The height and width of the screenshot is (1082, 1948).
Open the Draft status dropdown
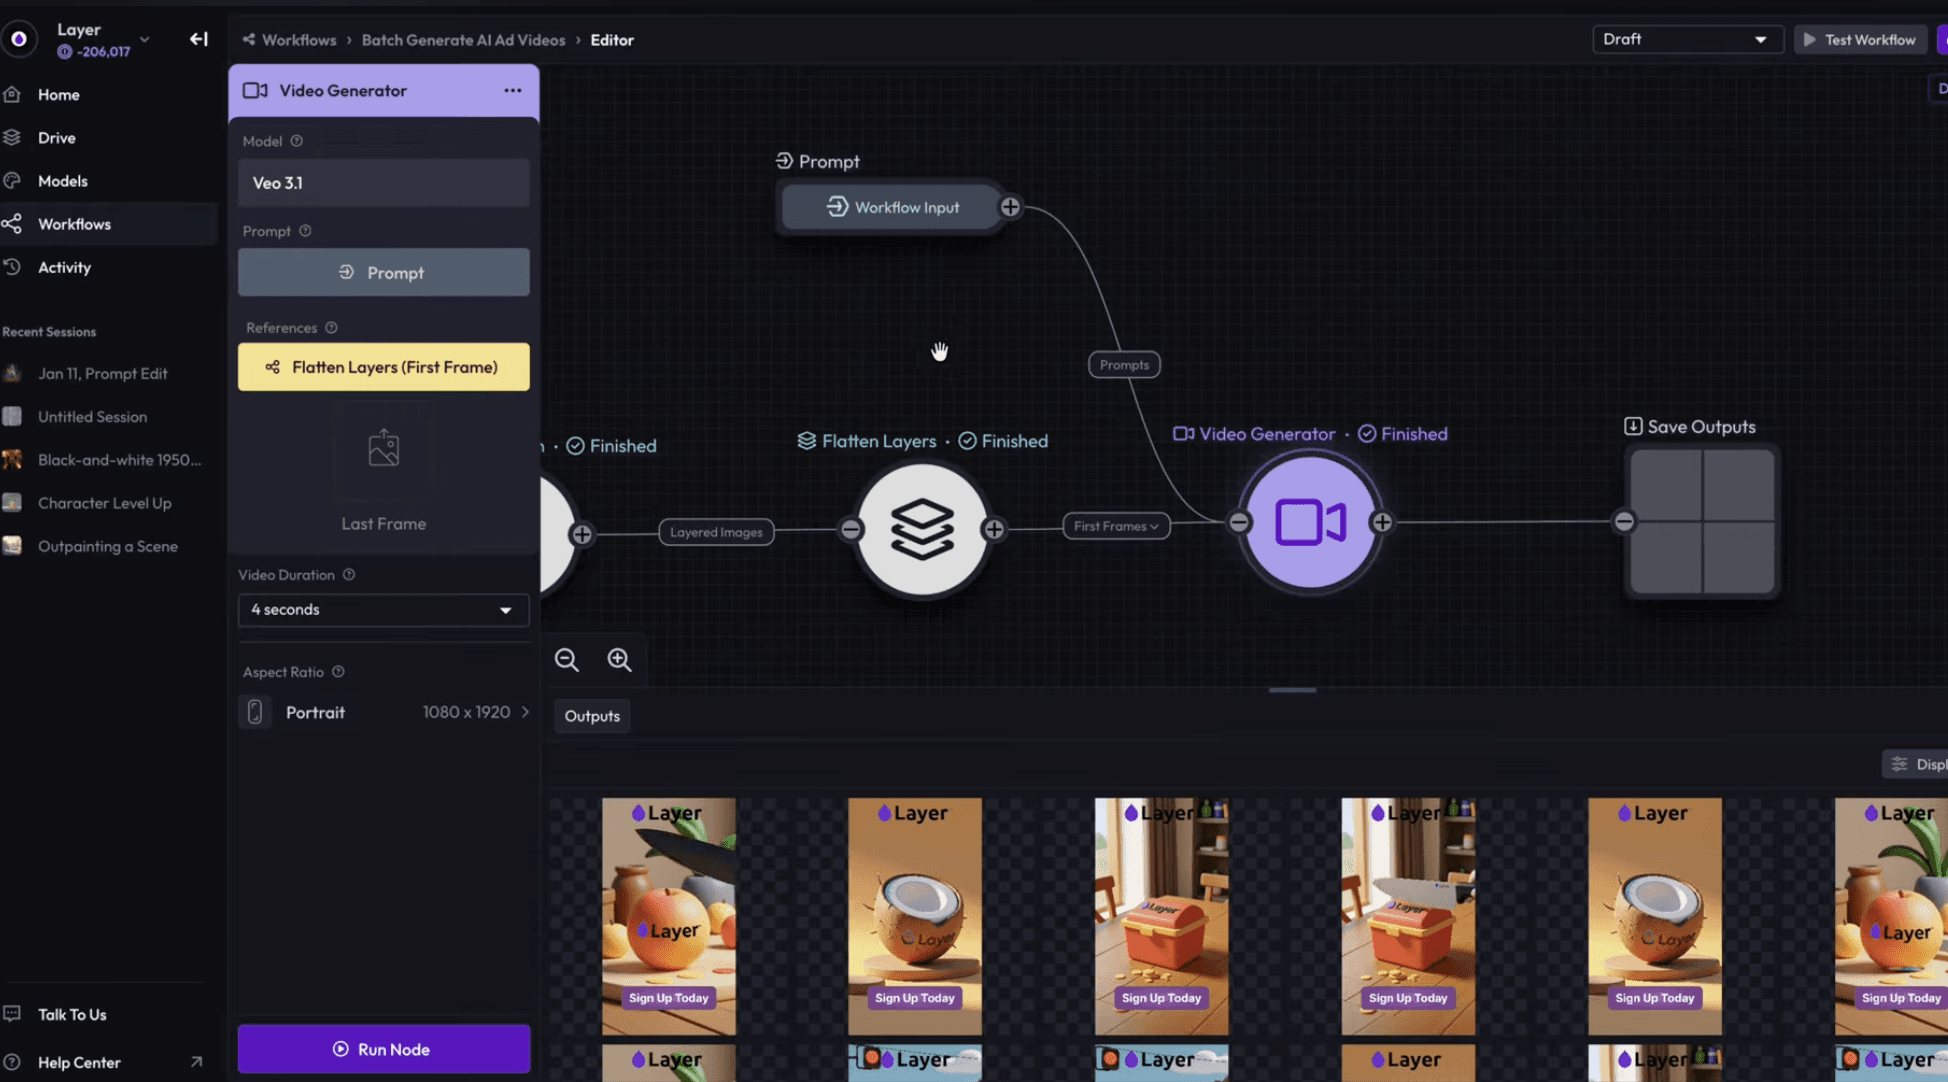(x=1687, y=39)
